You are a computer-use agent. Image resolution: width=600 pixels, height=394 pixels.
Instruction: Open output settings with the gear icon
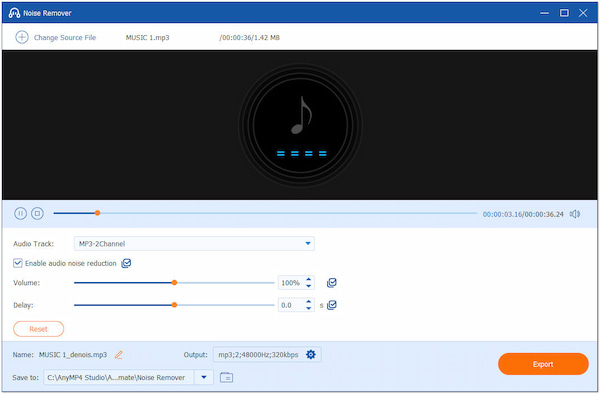(x=311, y=355)
